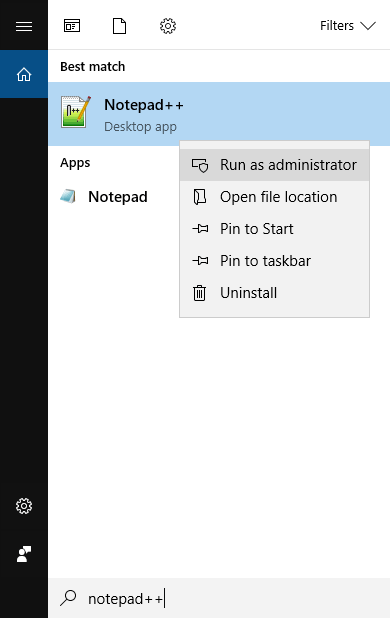Expand the Filters dropdown
390x618 pixels.
pyautogui.click(x=347, y=26)
